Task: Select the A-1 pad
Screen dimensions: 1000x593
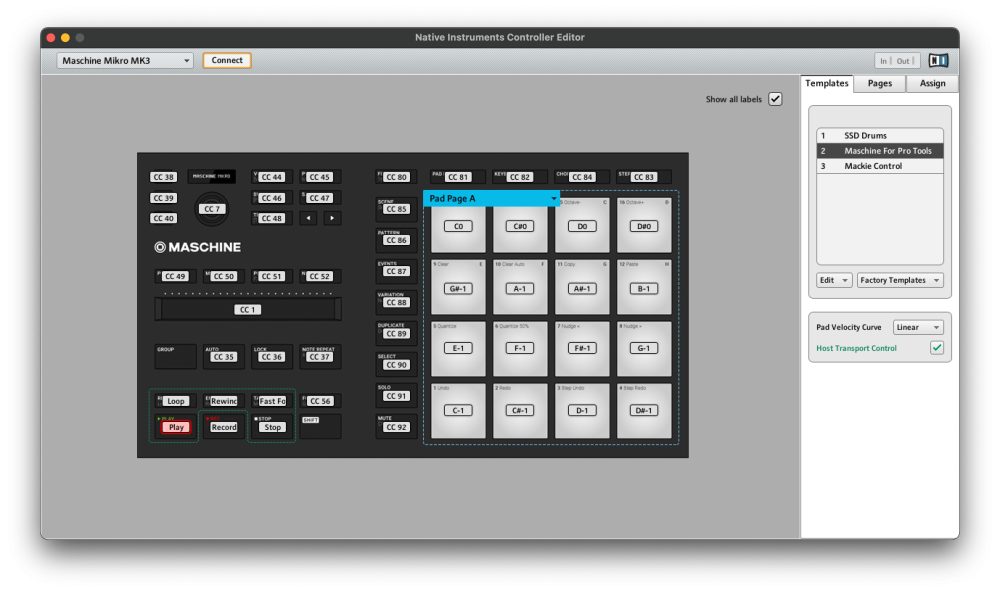Action: [x=520, y=288]
